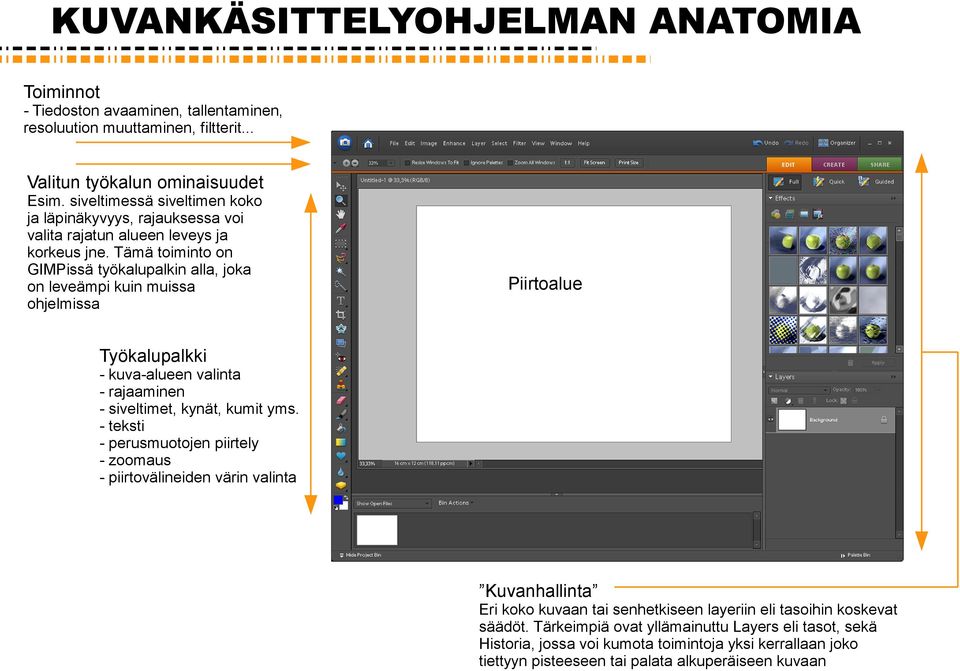Screen dimensions: 960x671
Task: Open the zoom percentage dropdown arrow
Action: (x=391, y=163)
